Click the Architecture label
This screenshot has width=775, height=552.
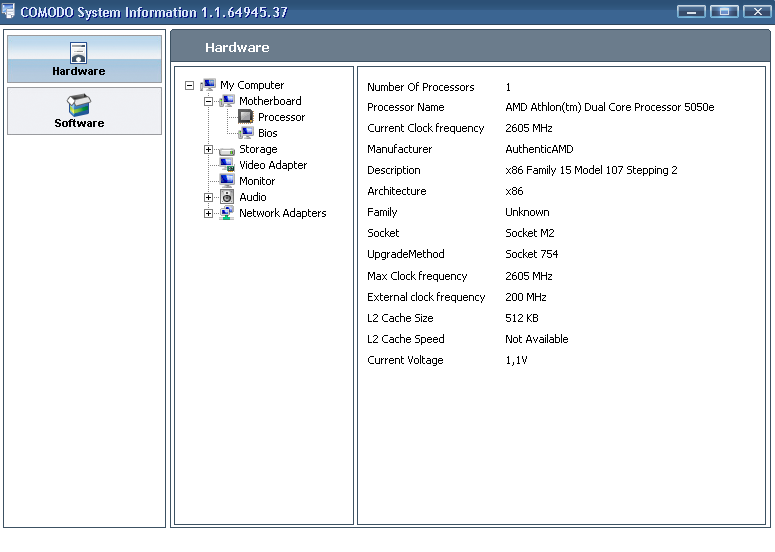point(396,191)
